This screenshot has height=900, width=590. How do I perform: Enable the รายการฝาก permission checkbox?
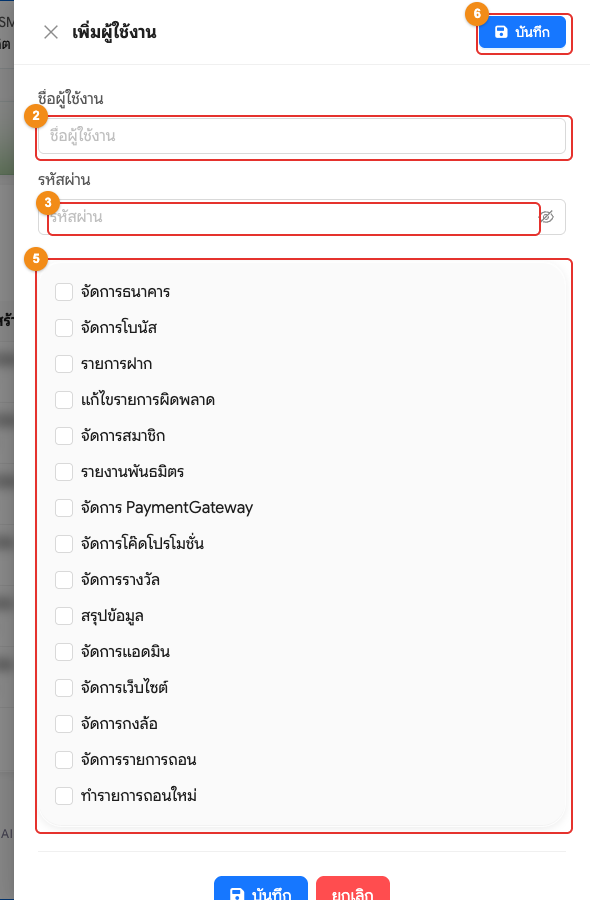click(64, 364)
